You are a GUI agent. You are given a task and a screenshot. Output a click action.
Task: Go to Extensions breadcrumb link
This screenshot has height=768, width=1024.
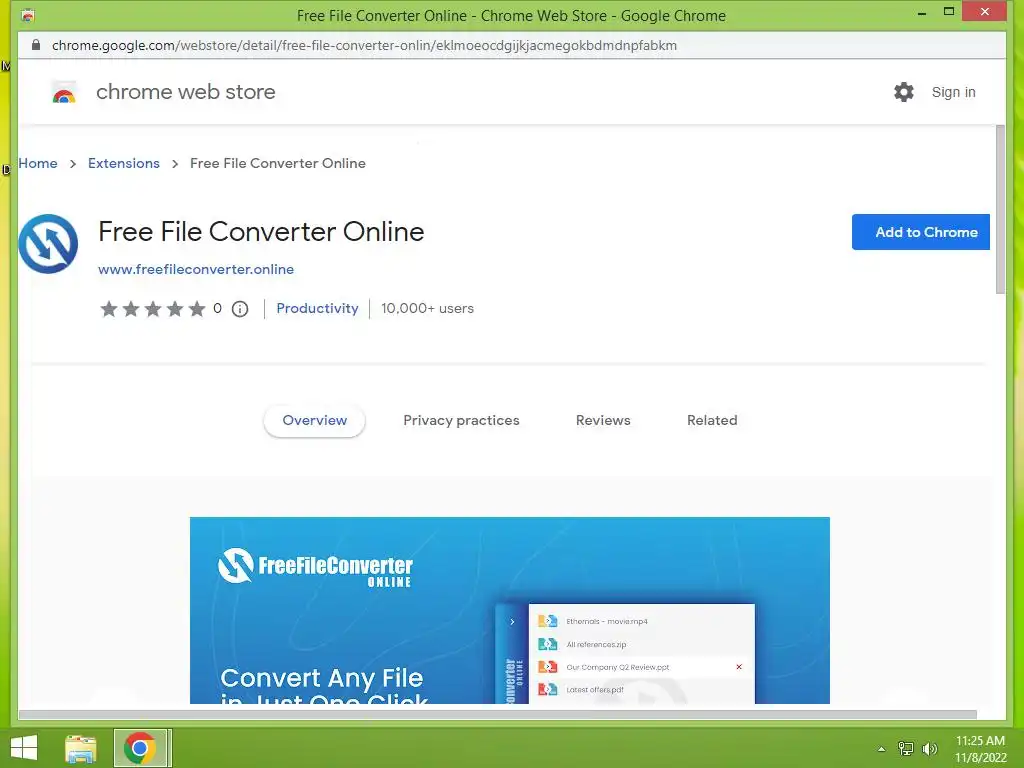pyautogui.click(x=123, y=163)
